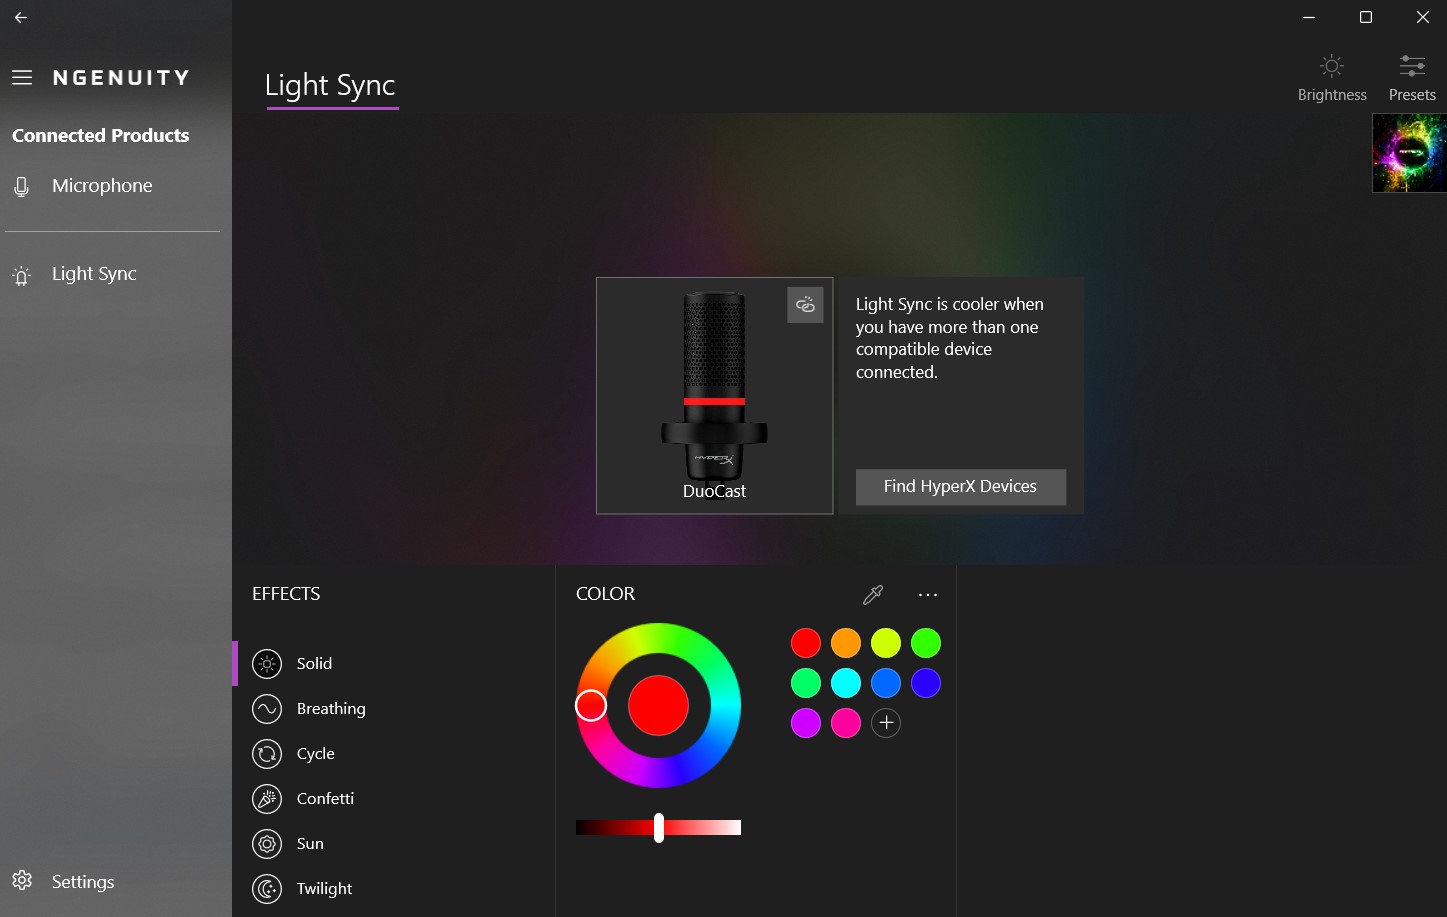Pick the spring green color swatch
The image size is (1447, 917).
[806, 683]
